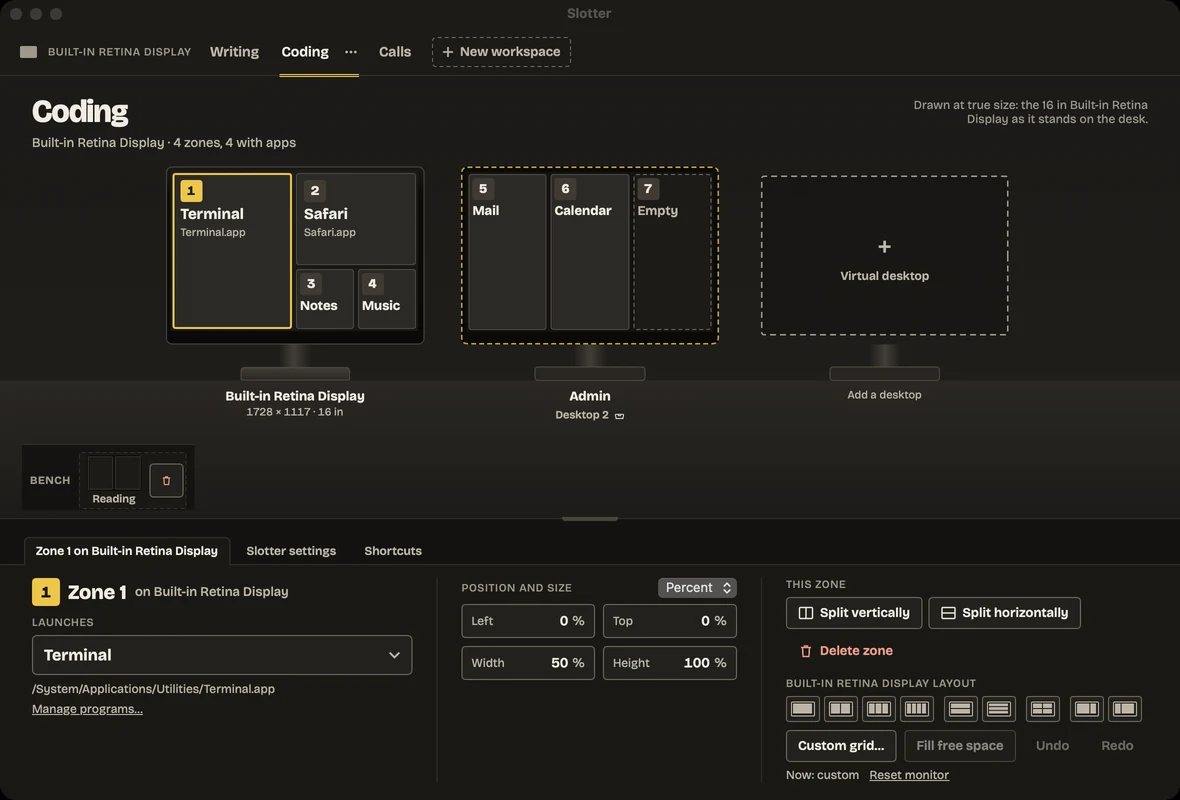Open the Launches program dropdown showing Terminal

pos(222,655)
